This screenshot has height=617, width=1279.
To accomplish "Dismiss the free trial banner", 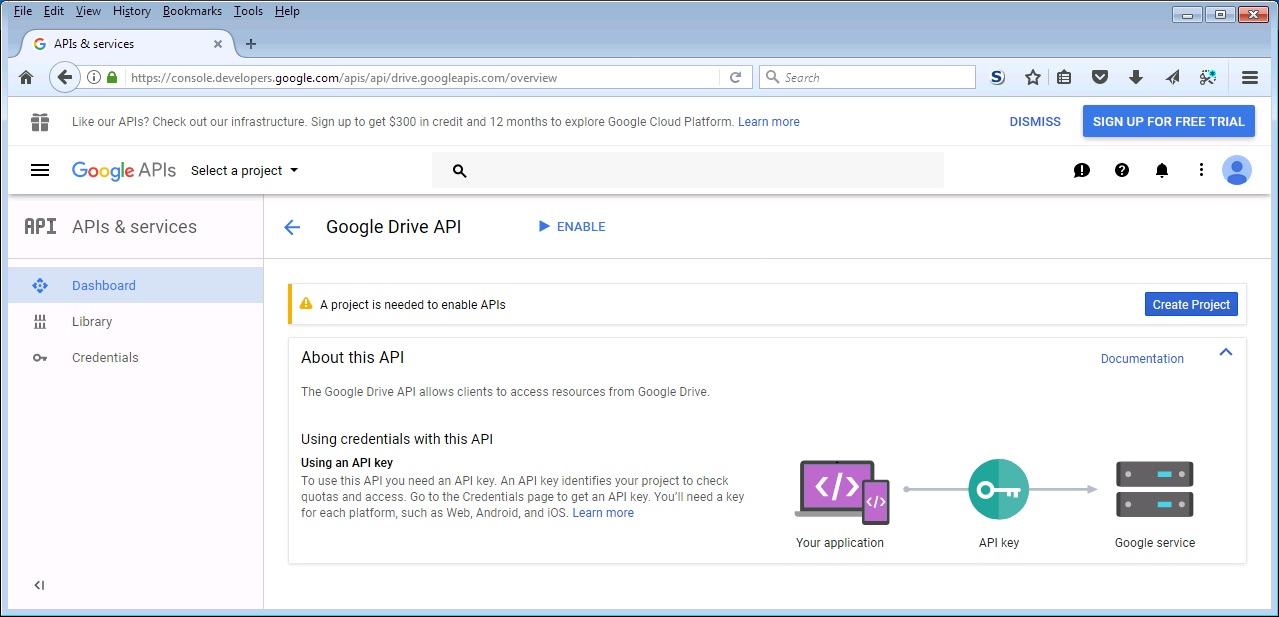I will click(x=1035, y=122).
